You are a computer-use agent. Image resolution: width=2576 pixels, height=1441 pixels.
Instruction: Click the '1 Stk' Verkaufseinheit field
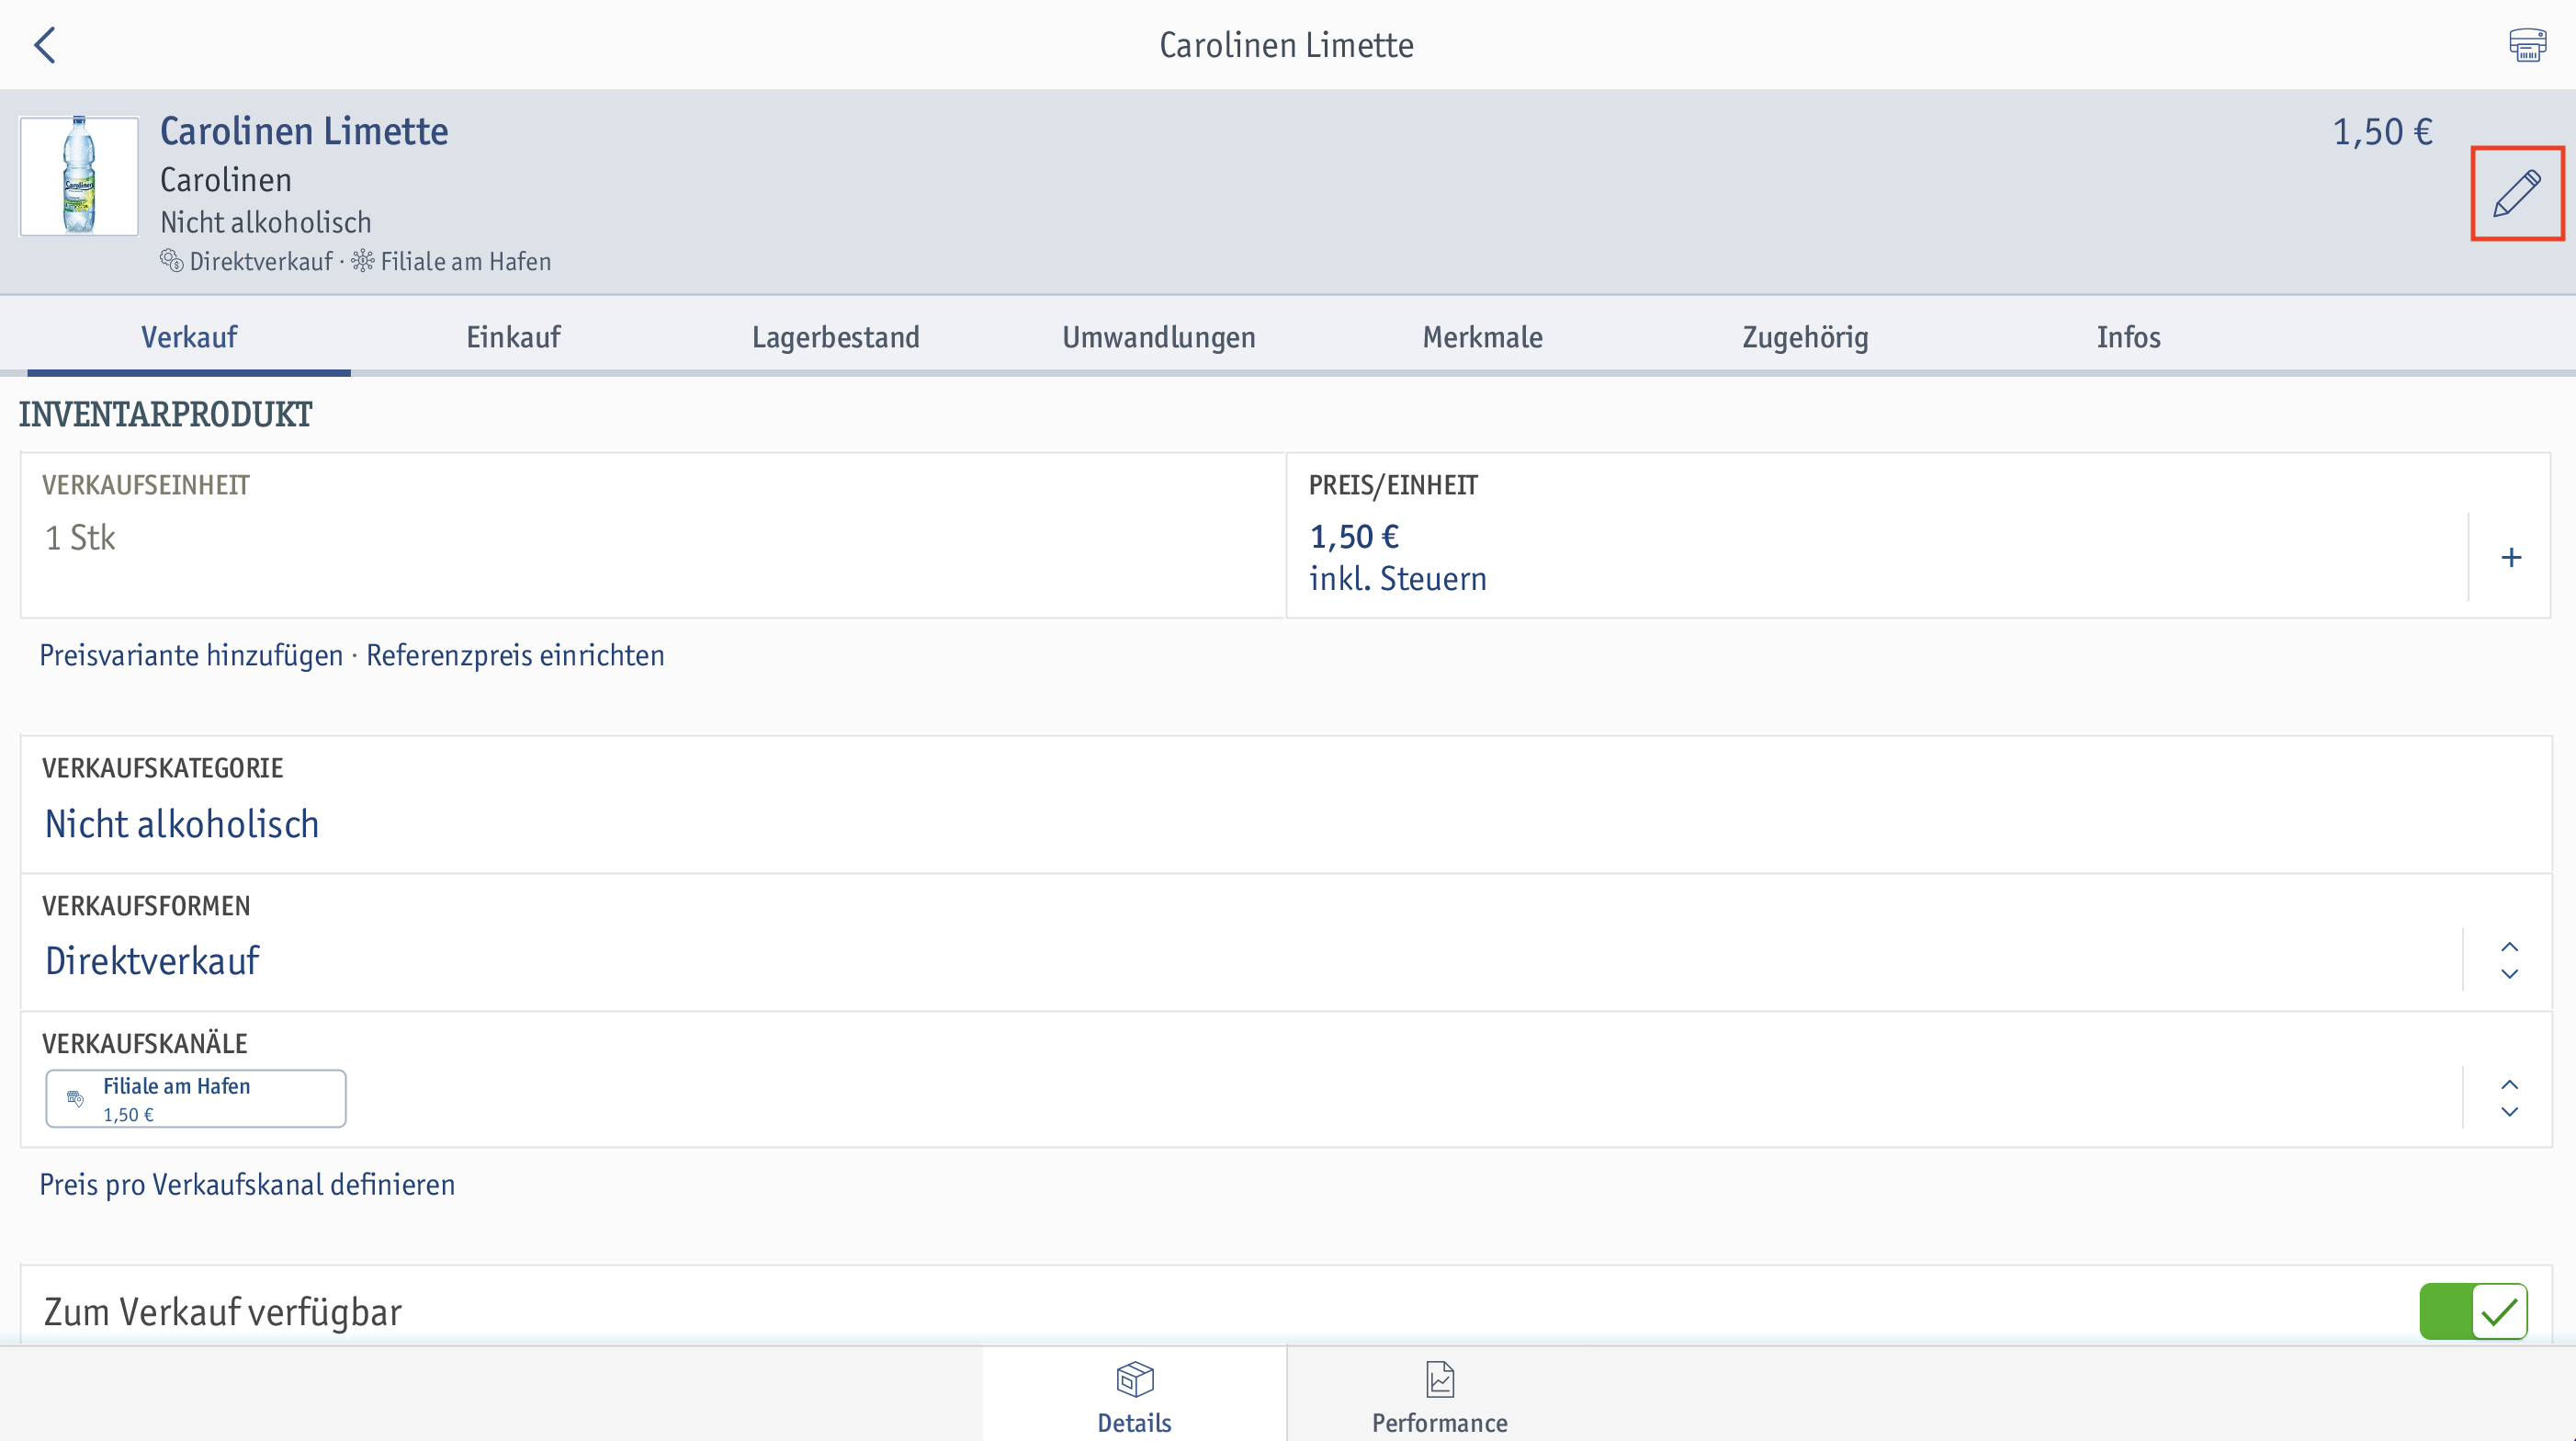click(653, 535)
